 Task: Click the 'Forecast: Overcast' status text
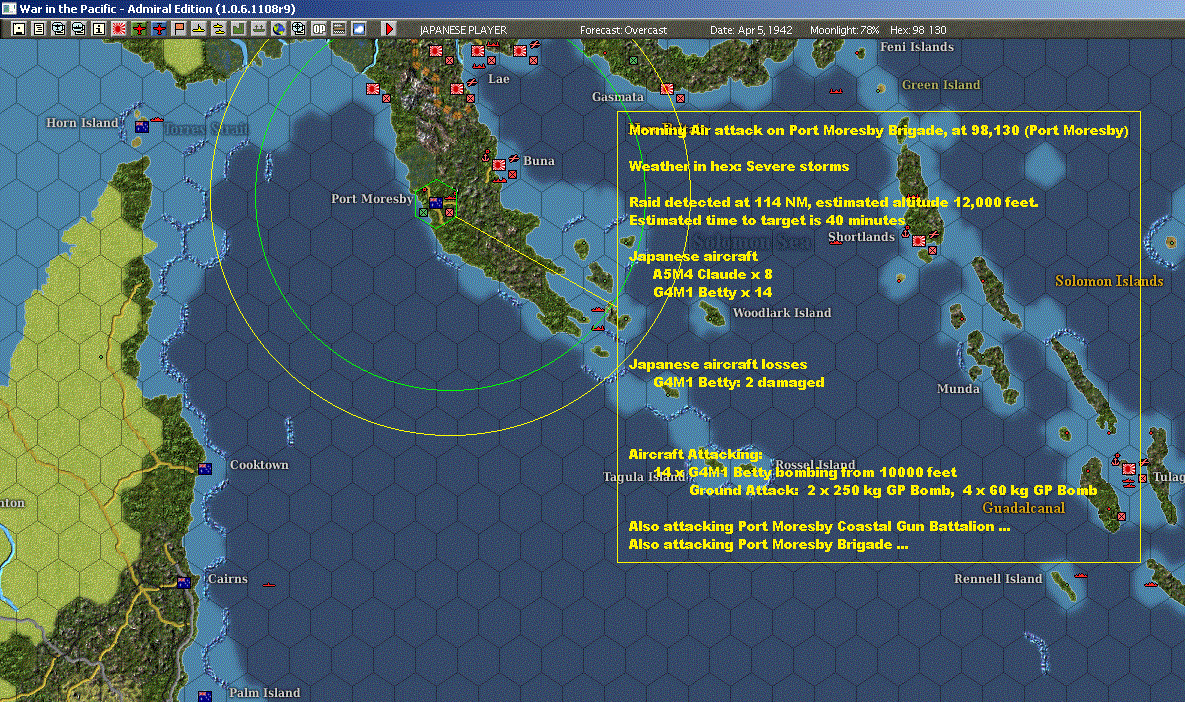pyautogui.click(x=623, y=30)
